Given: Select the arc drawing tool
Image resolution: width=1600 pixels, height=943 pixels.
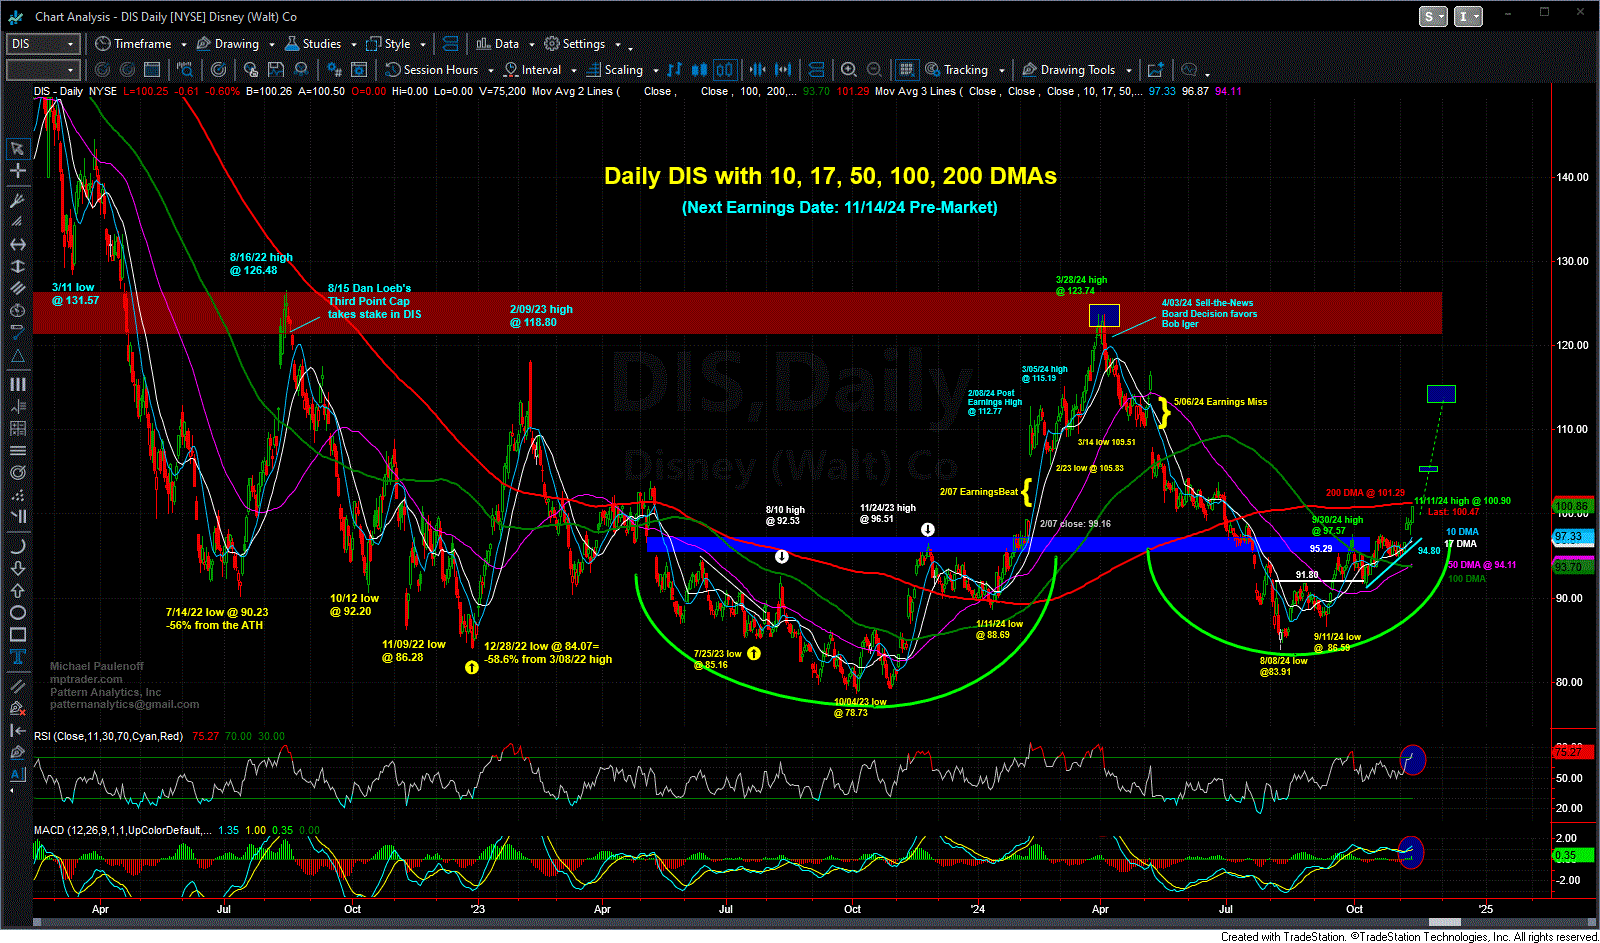Looking at the screenshot, I should 17,546.
